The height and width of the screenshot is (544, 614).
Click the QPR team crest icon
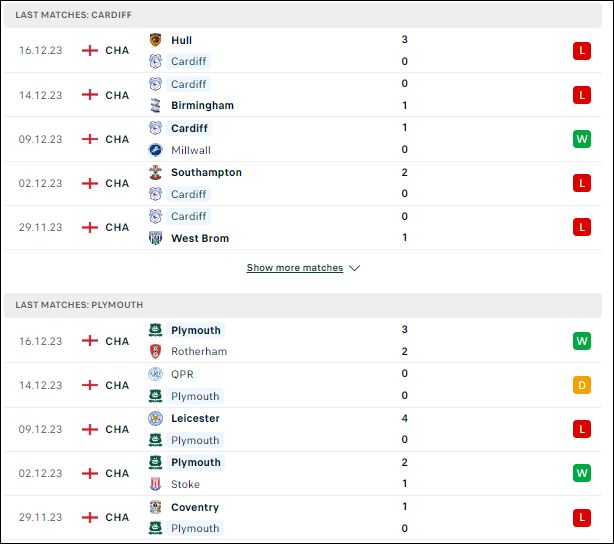(x=155, y=374)
